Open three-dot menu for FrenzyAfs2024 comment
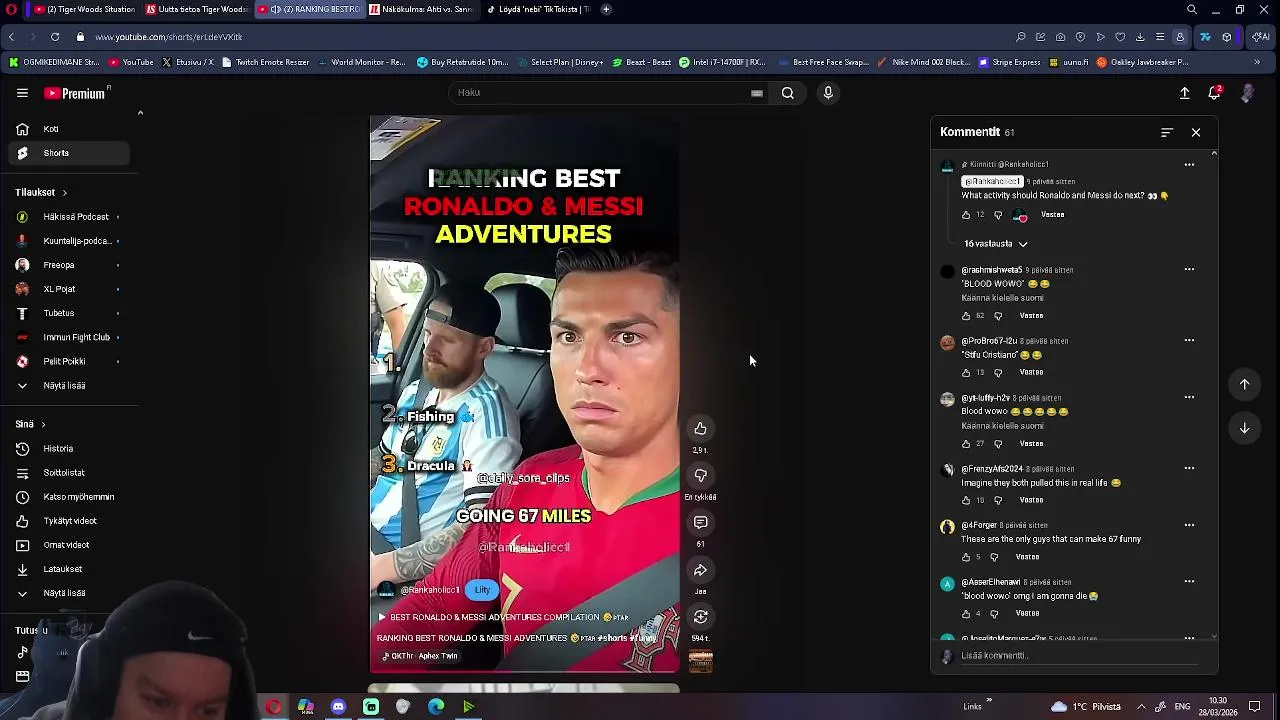 click(x=1189, y=468)
